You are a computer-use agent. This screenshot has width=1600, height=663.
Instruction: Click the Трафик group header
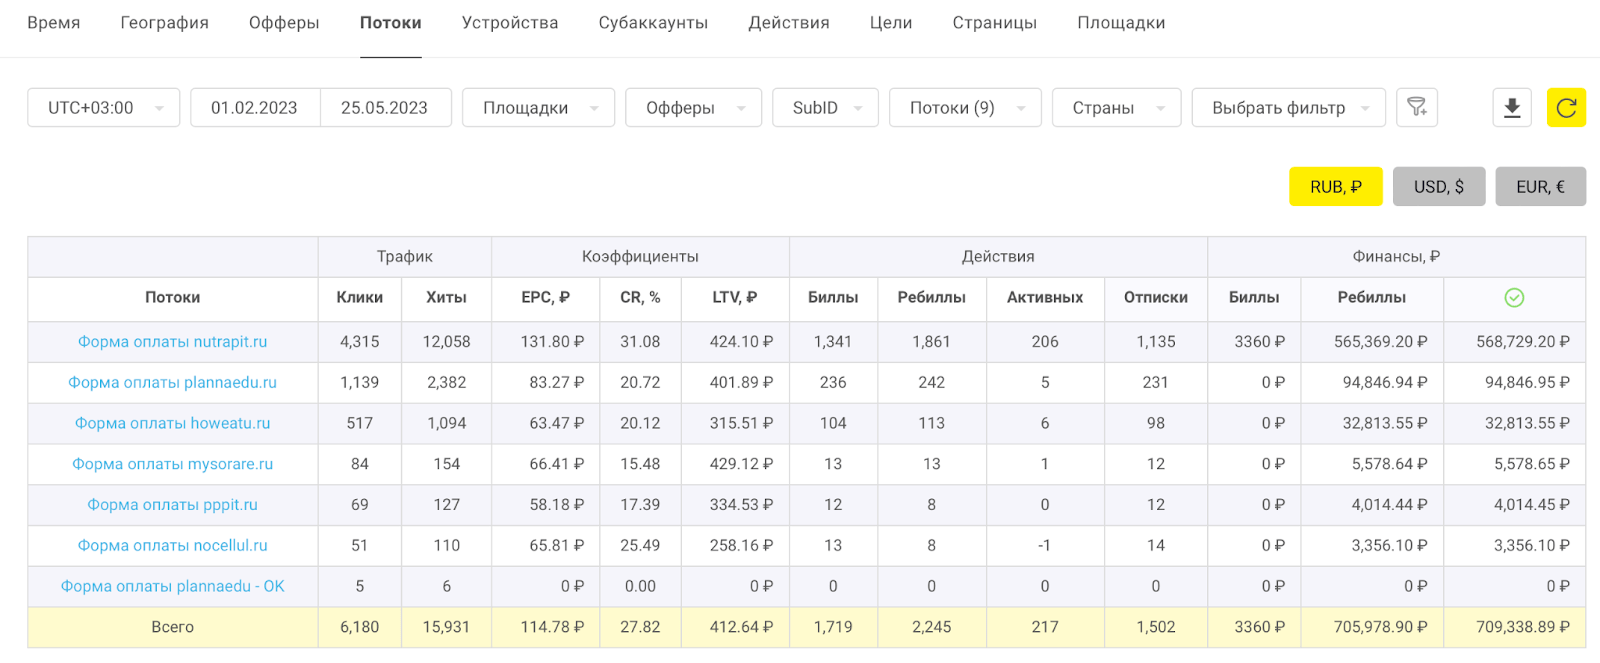(x=405, y=257)
